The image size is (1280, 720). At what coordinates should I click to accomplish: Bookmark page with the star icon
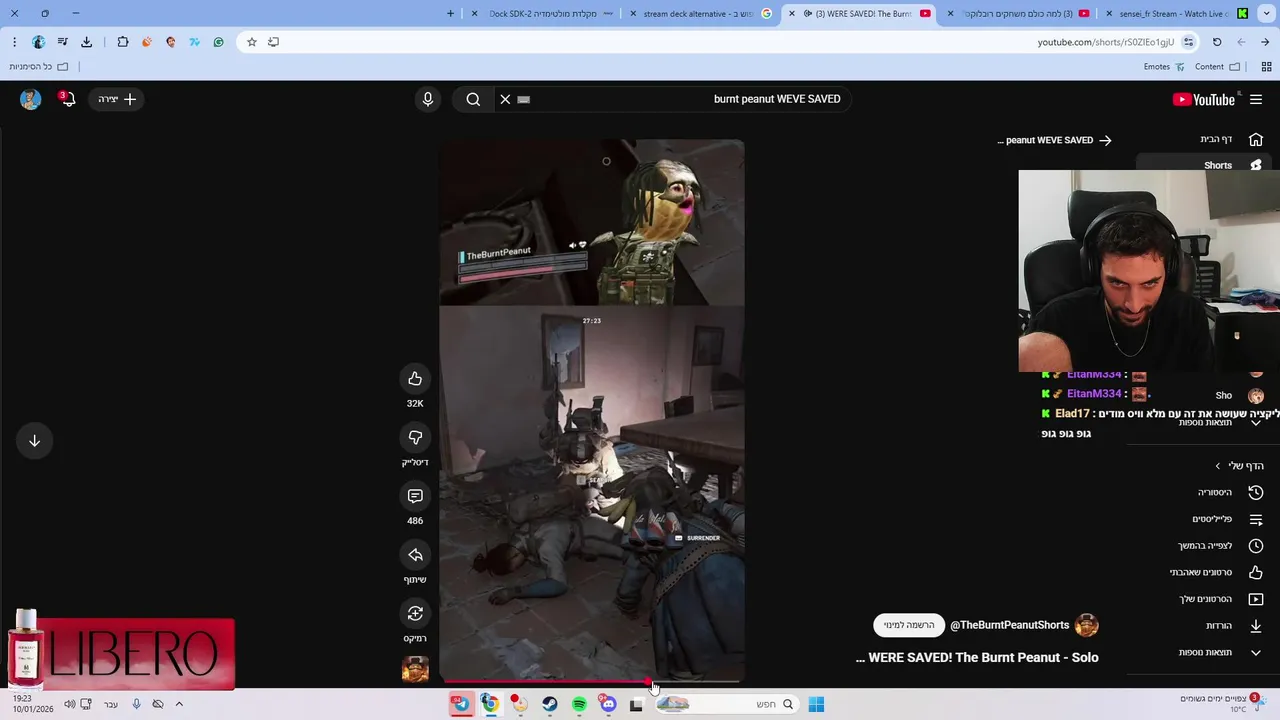251,42
